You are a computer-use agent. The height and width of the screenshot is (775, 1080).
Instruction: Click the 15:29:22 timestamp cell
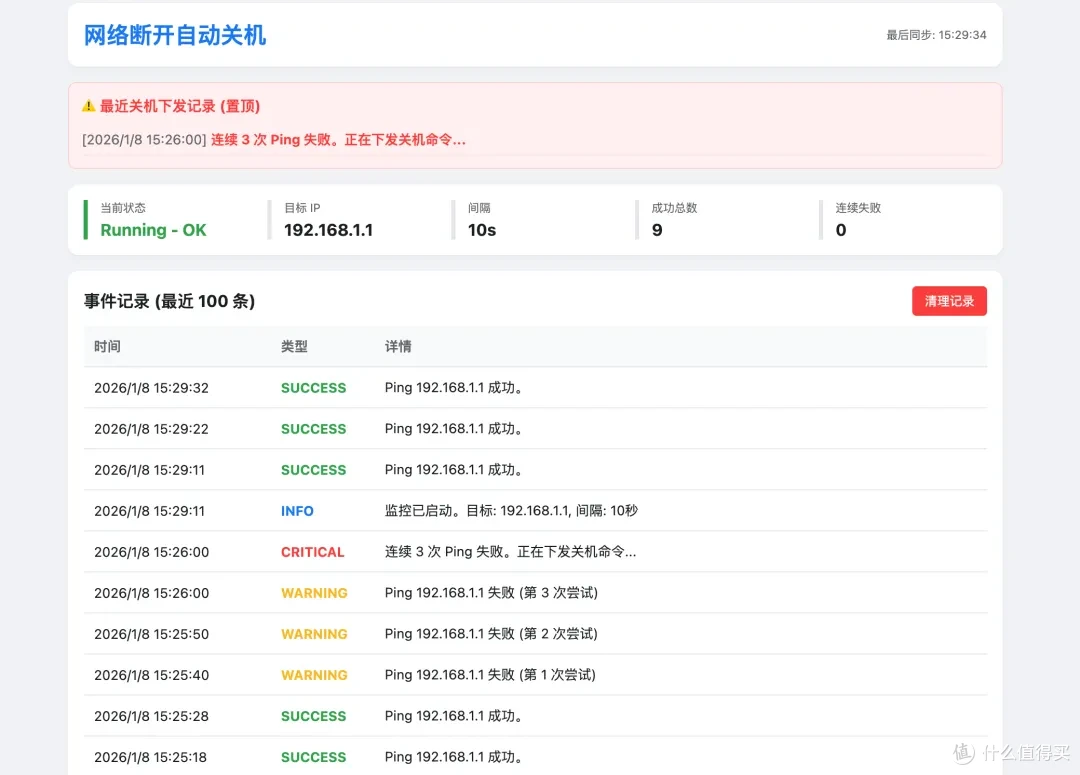coord(152,429)
